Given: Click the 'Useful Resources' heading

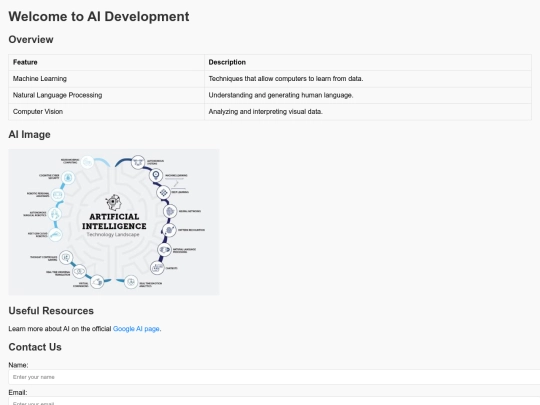Looking at the screenshot, I should pyautogui.click(x=51, y=311).
